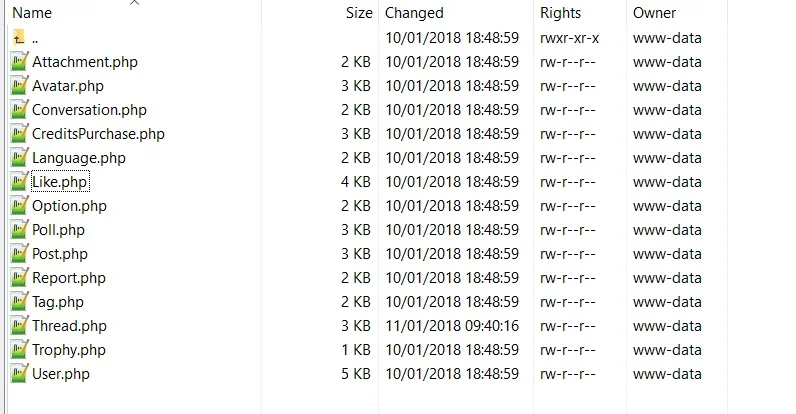Viewport: 796px width, 414px height.
Task: Select the Like.php file name
Action: pos(60,182)
